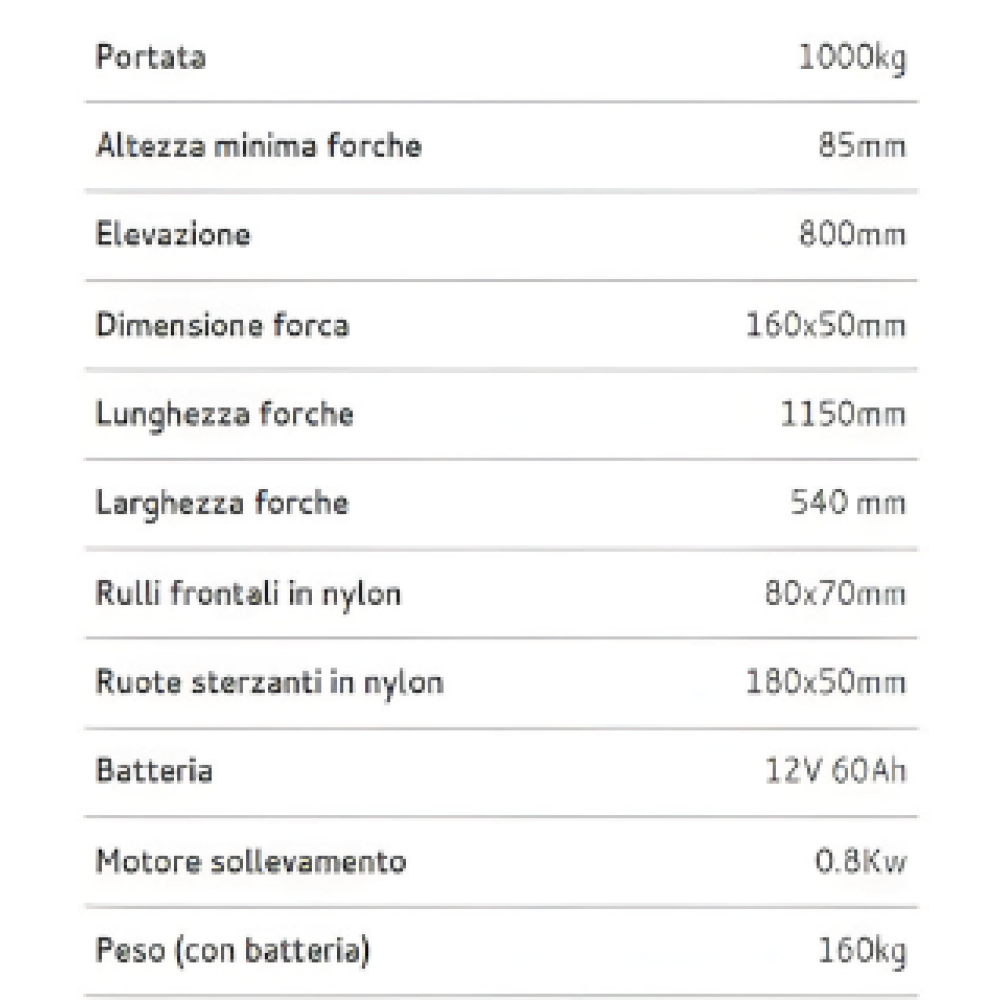This screenshot has width=1000, height=1000.
Task: Click the Batteria row label
Action: tap(154, 770)
